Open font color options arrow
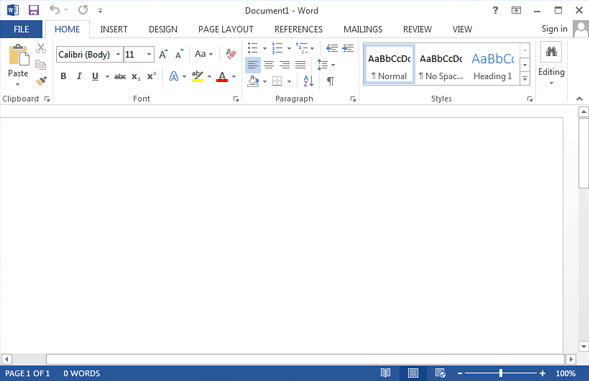 point(234,77)
